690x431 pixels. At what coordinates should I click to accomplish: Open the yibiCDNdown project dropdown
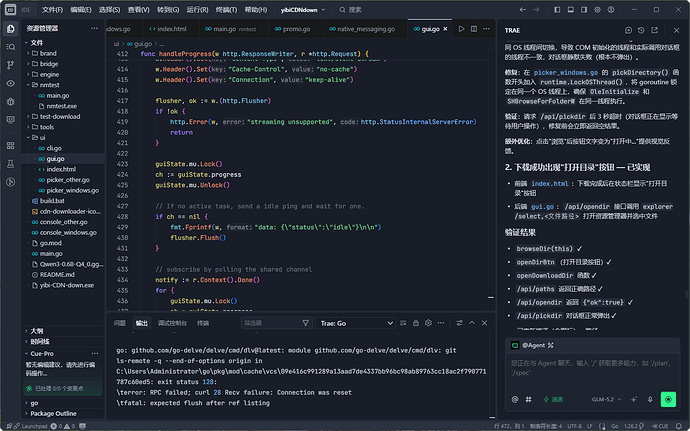tap(303, 10)
